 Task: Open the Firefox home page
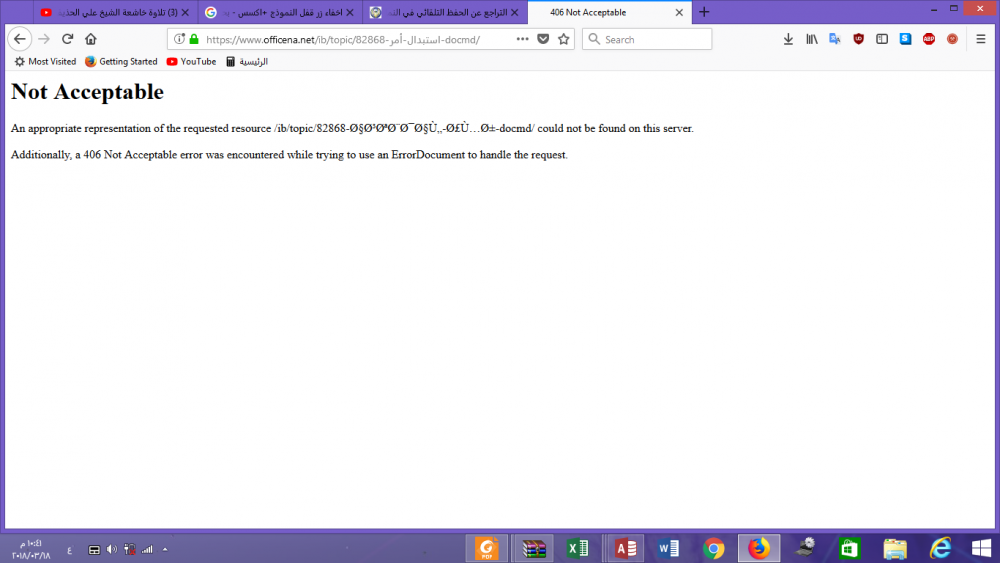click(x=91, y=39)
